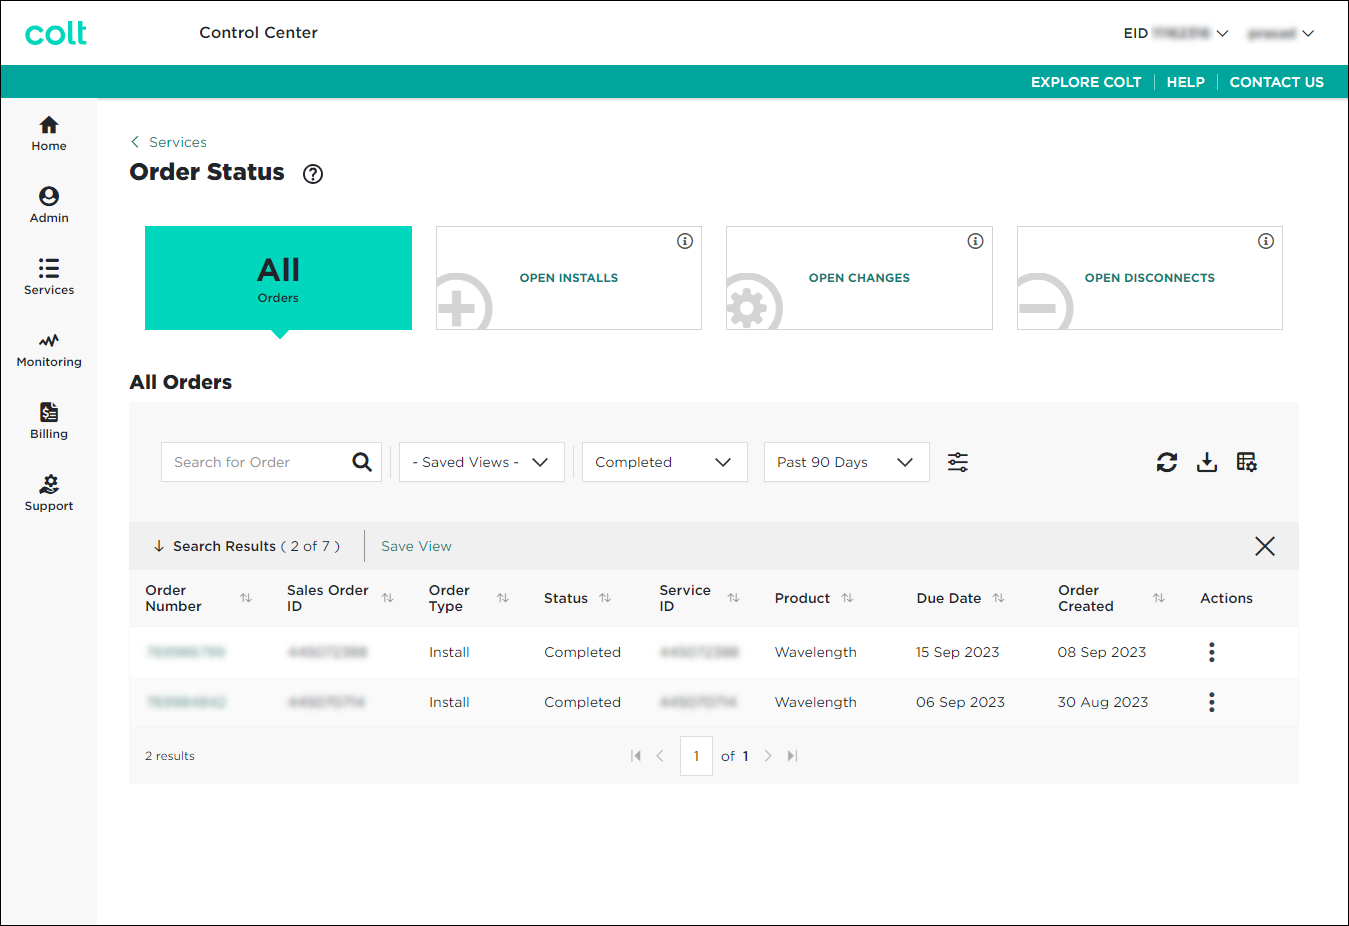The height and width of the screenshot is (926, 1349).
Task: Open the Monitoring sidebar section
Action: point(49,350)
